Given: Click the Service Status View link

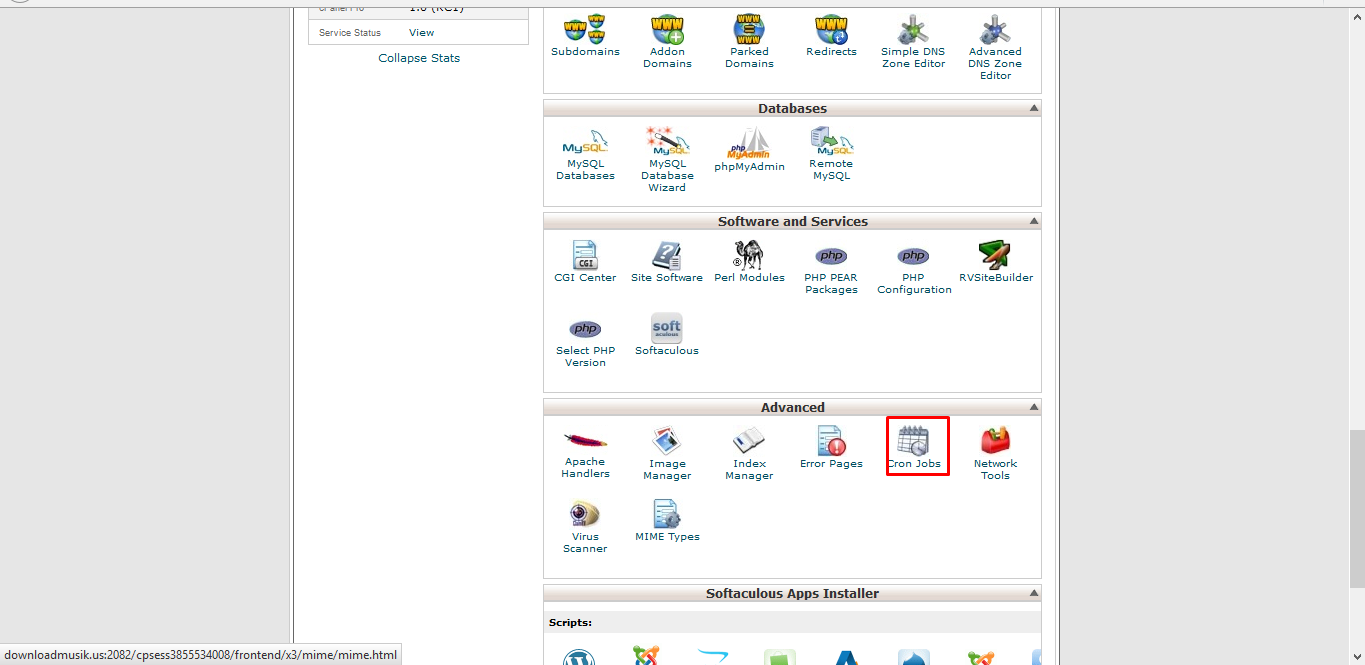Looking at the screenshot, I should pos(421,33).
